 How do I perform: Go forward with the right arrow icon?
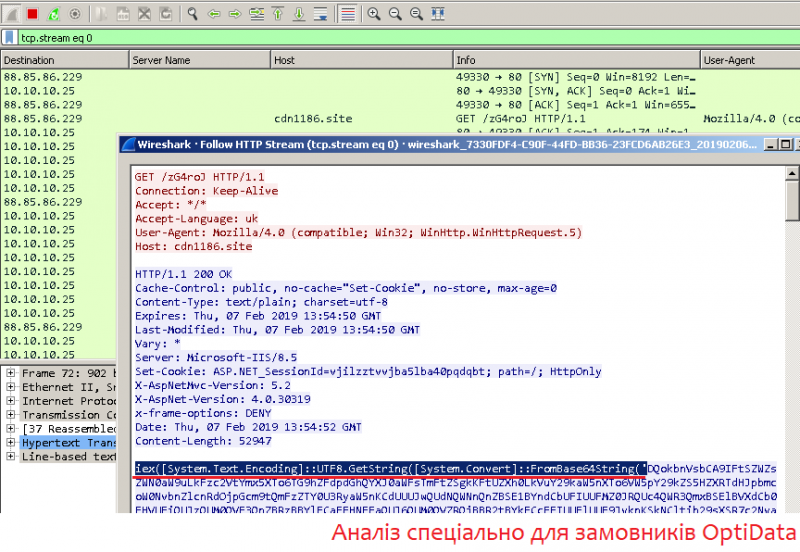[x=235, y=14]
